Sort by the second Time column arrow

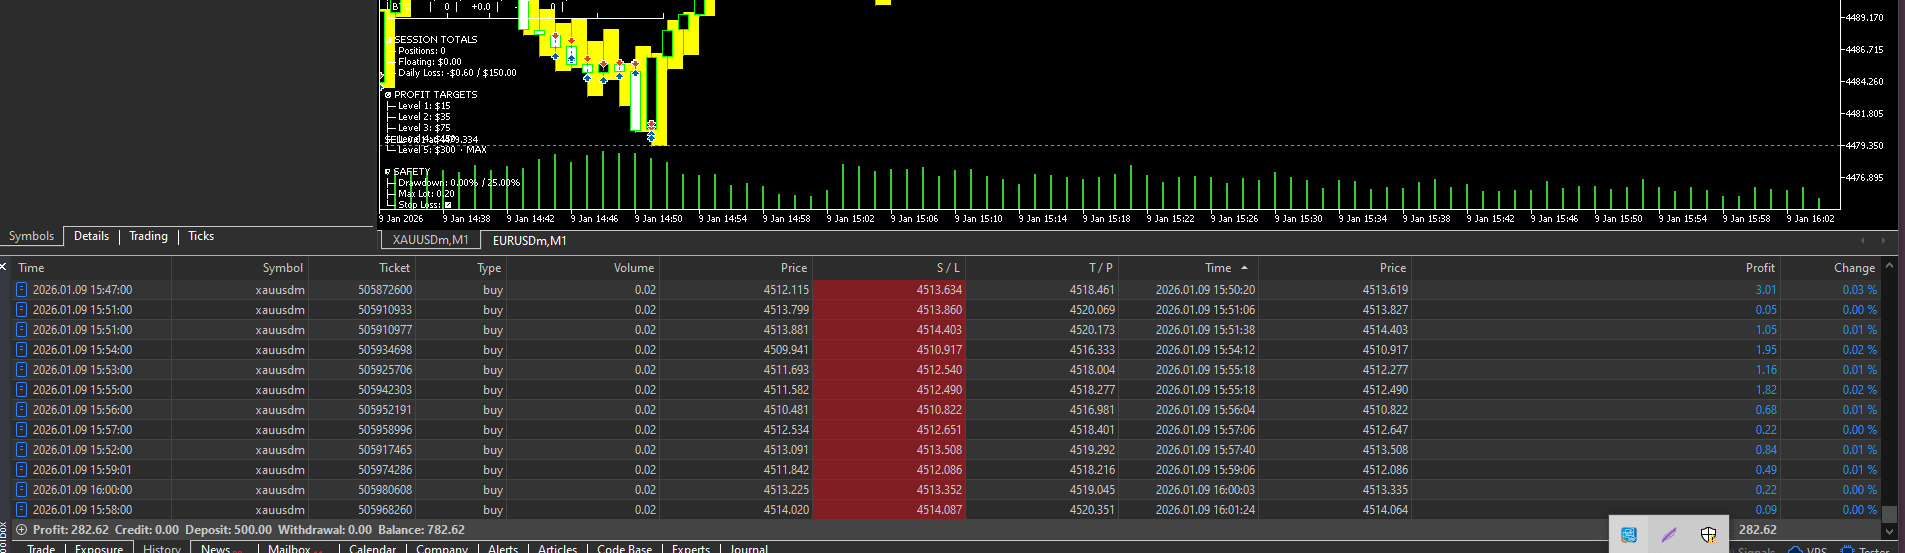pyautogui.click(x=1244, y=268)
